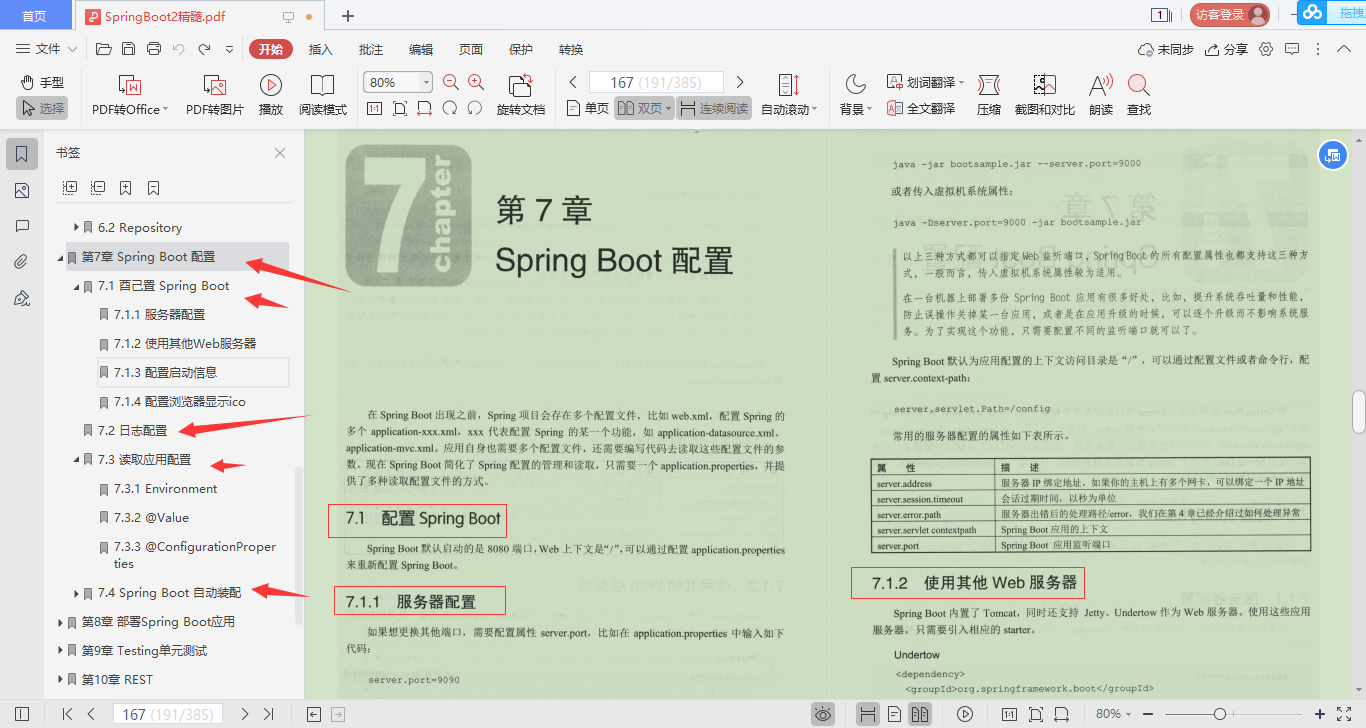Toggle single page view (单页)
The image size is (1366, 728).
click(587, 108)
